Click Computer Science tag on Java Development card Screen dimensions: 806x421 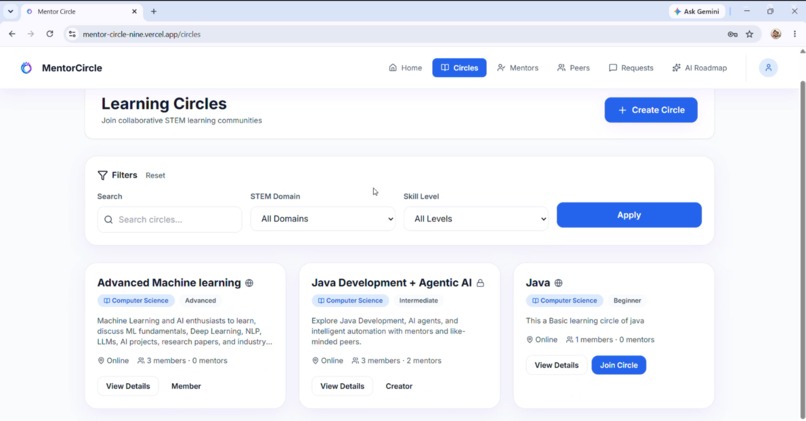pyautogui.click(x=351, y=301)
